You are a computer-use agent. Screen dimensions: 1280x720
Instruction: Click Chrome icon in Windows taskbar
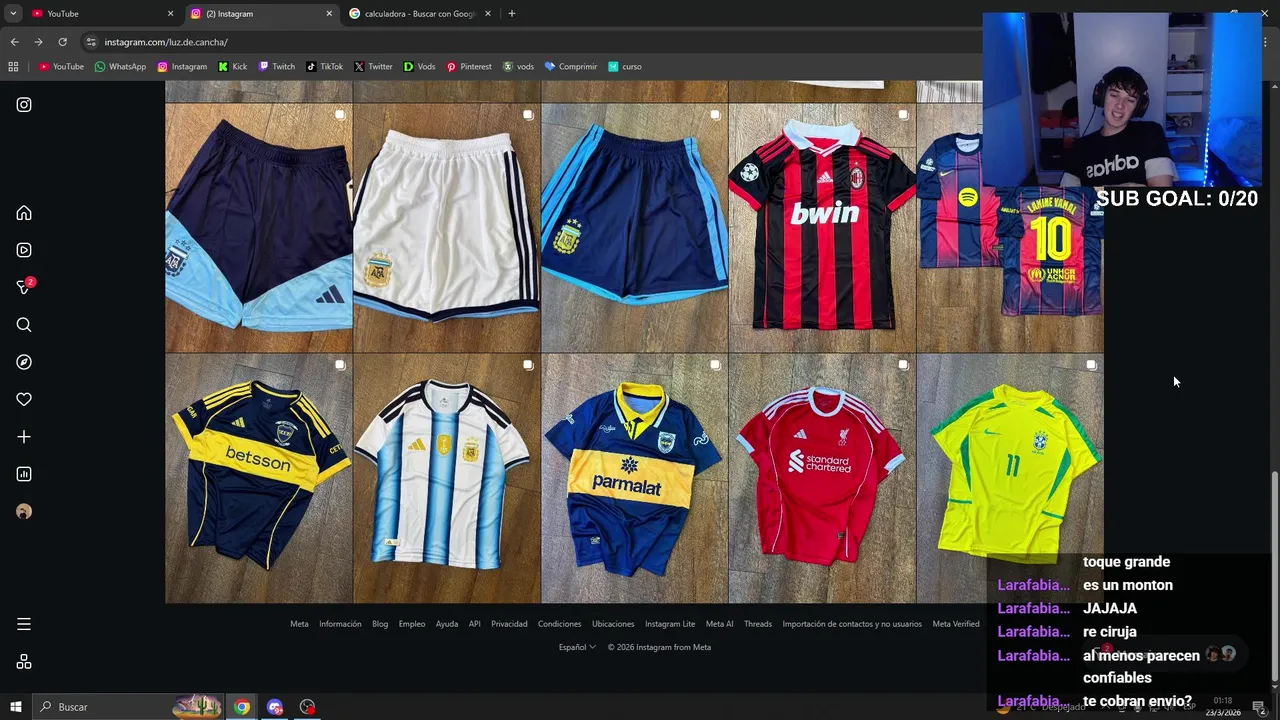point(242,707)
